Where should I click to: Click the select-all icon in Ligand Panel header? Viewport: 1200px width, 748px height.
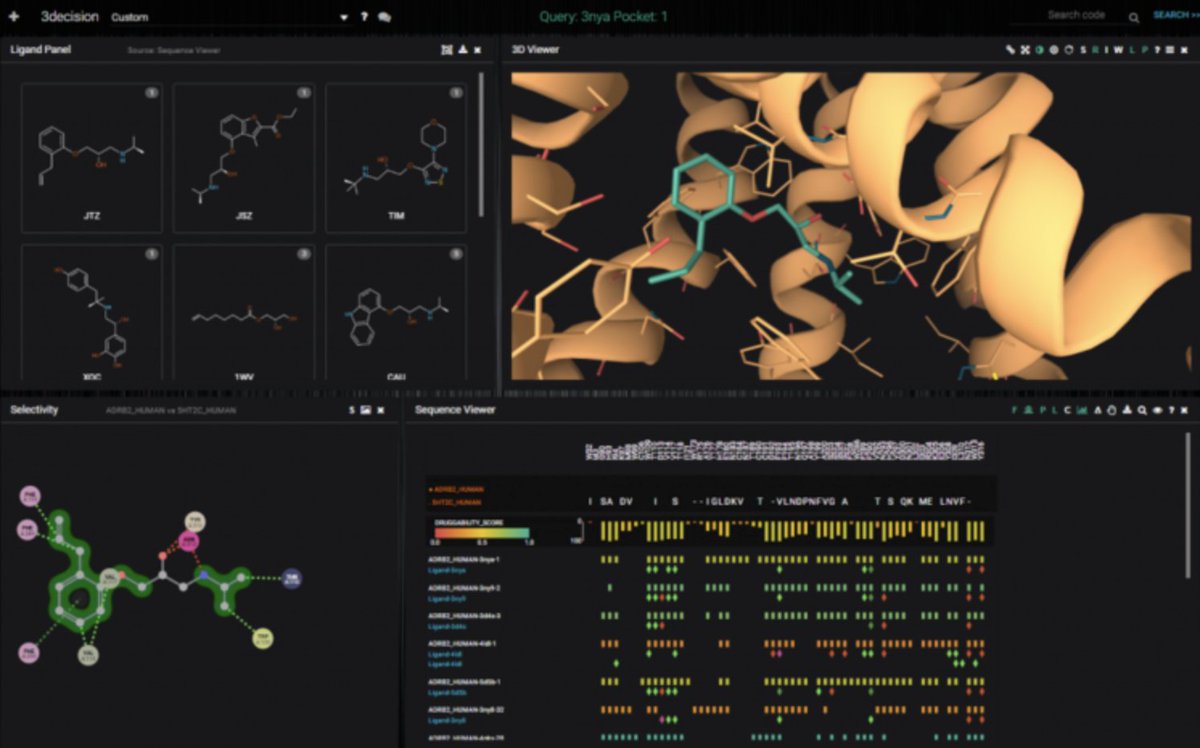446,50
